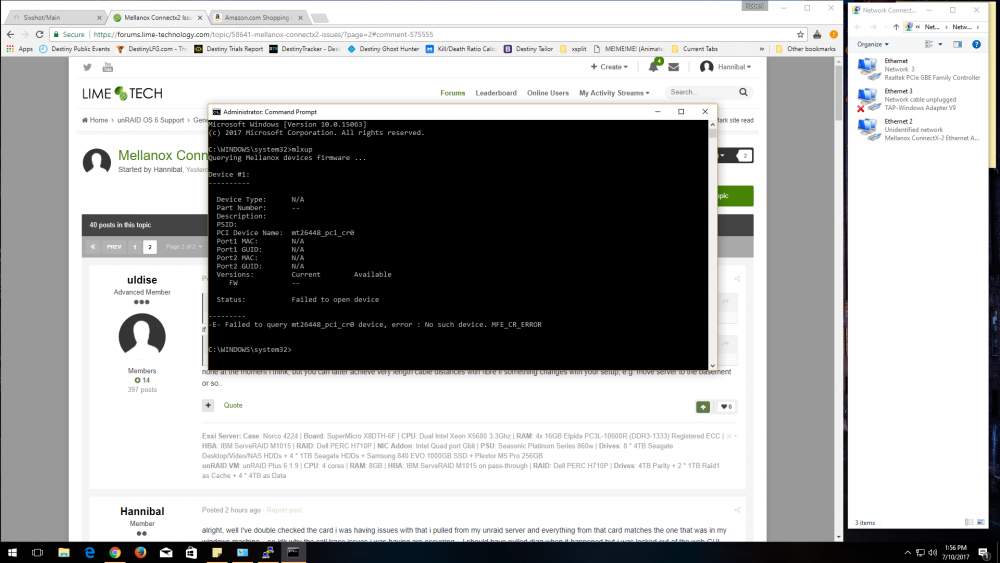Go up one level in Network Connections
The width and height of the screenshot is (1000, 563).
coord(896,27)
